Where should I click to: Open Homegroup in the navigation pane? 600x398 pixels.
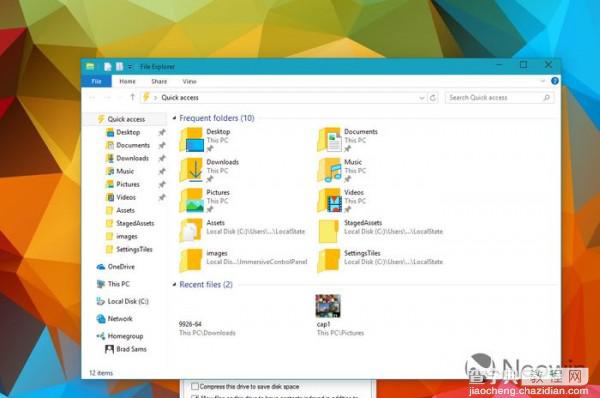pos(125,336)
